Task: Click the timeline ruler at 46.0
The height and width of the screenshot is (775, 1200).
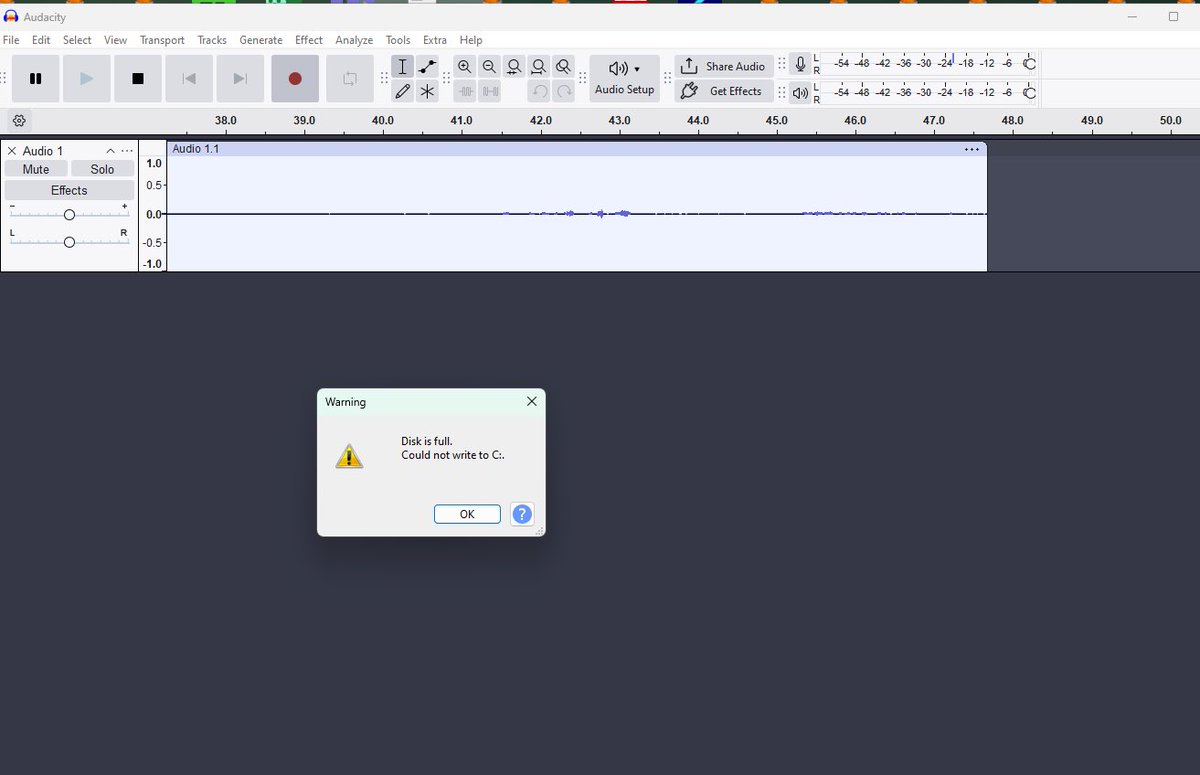Action: [855, 120]
